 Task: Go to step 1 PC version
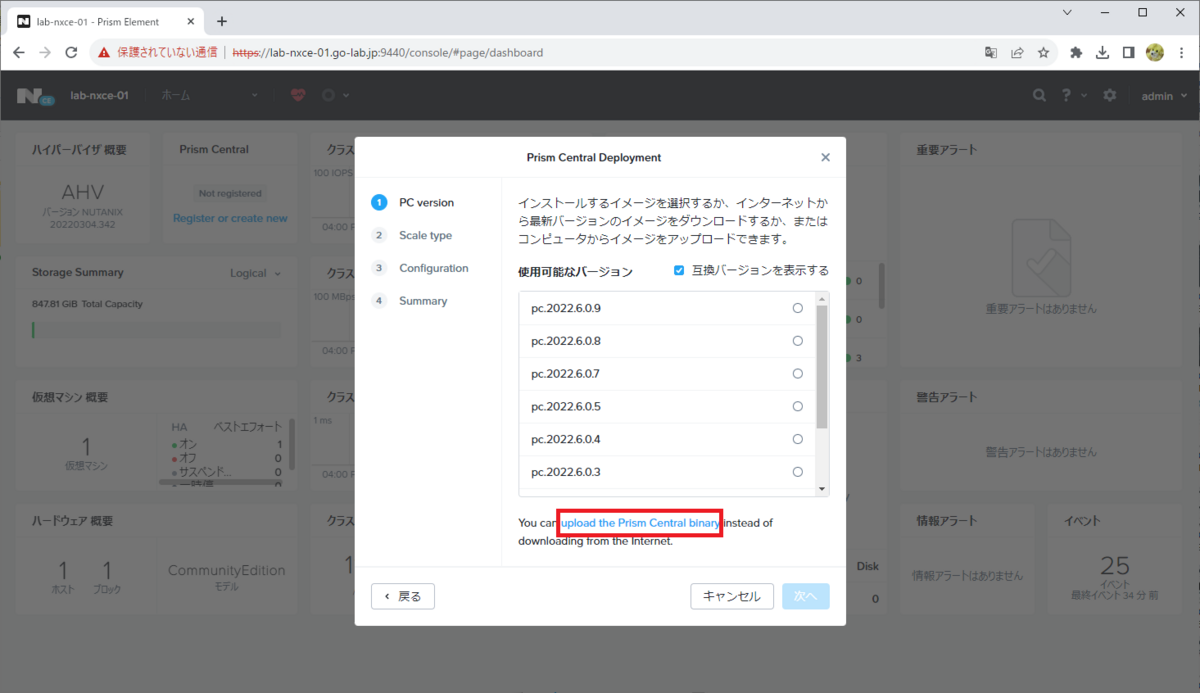(412, 202)
